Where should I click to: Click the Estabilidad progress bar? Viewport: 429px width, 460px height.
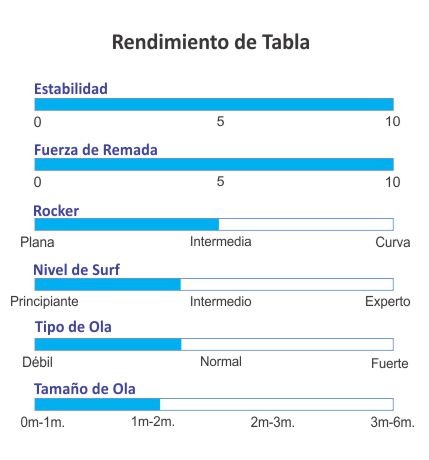pyautogui.click(x=214, y=104)
